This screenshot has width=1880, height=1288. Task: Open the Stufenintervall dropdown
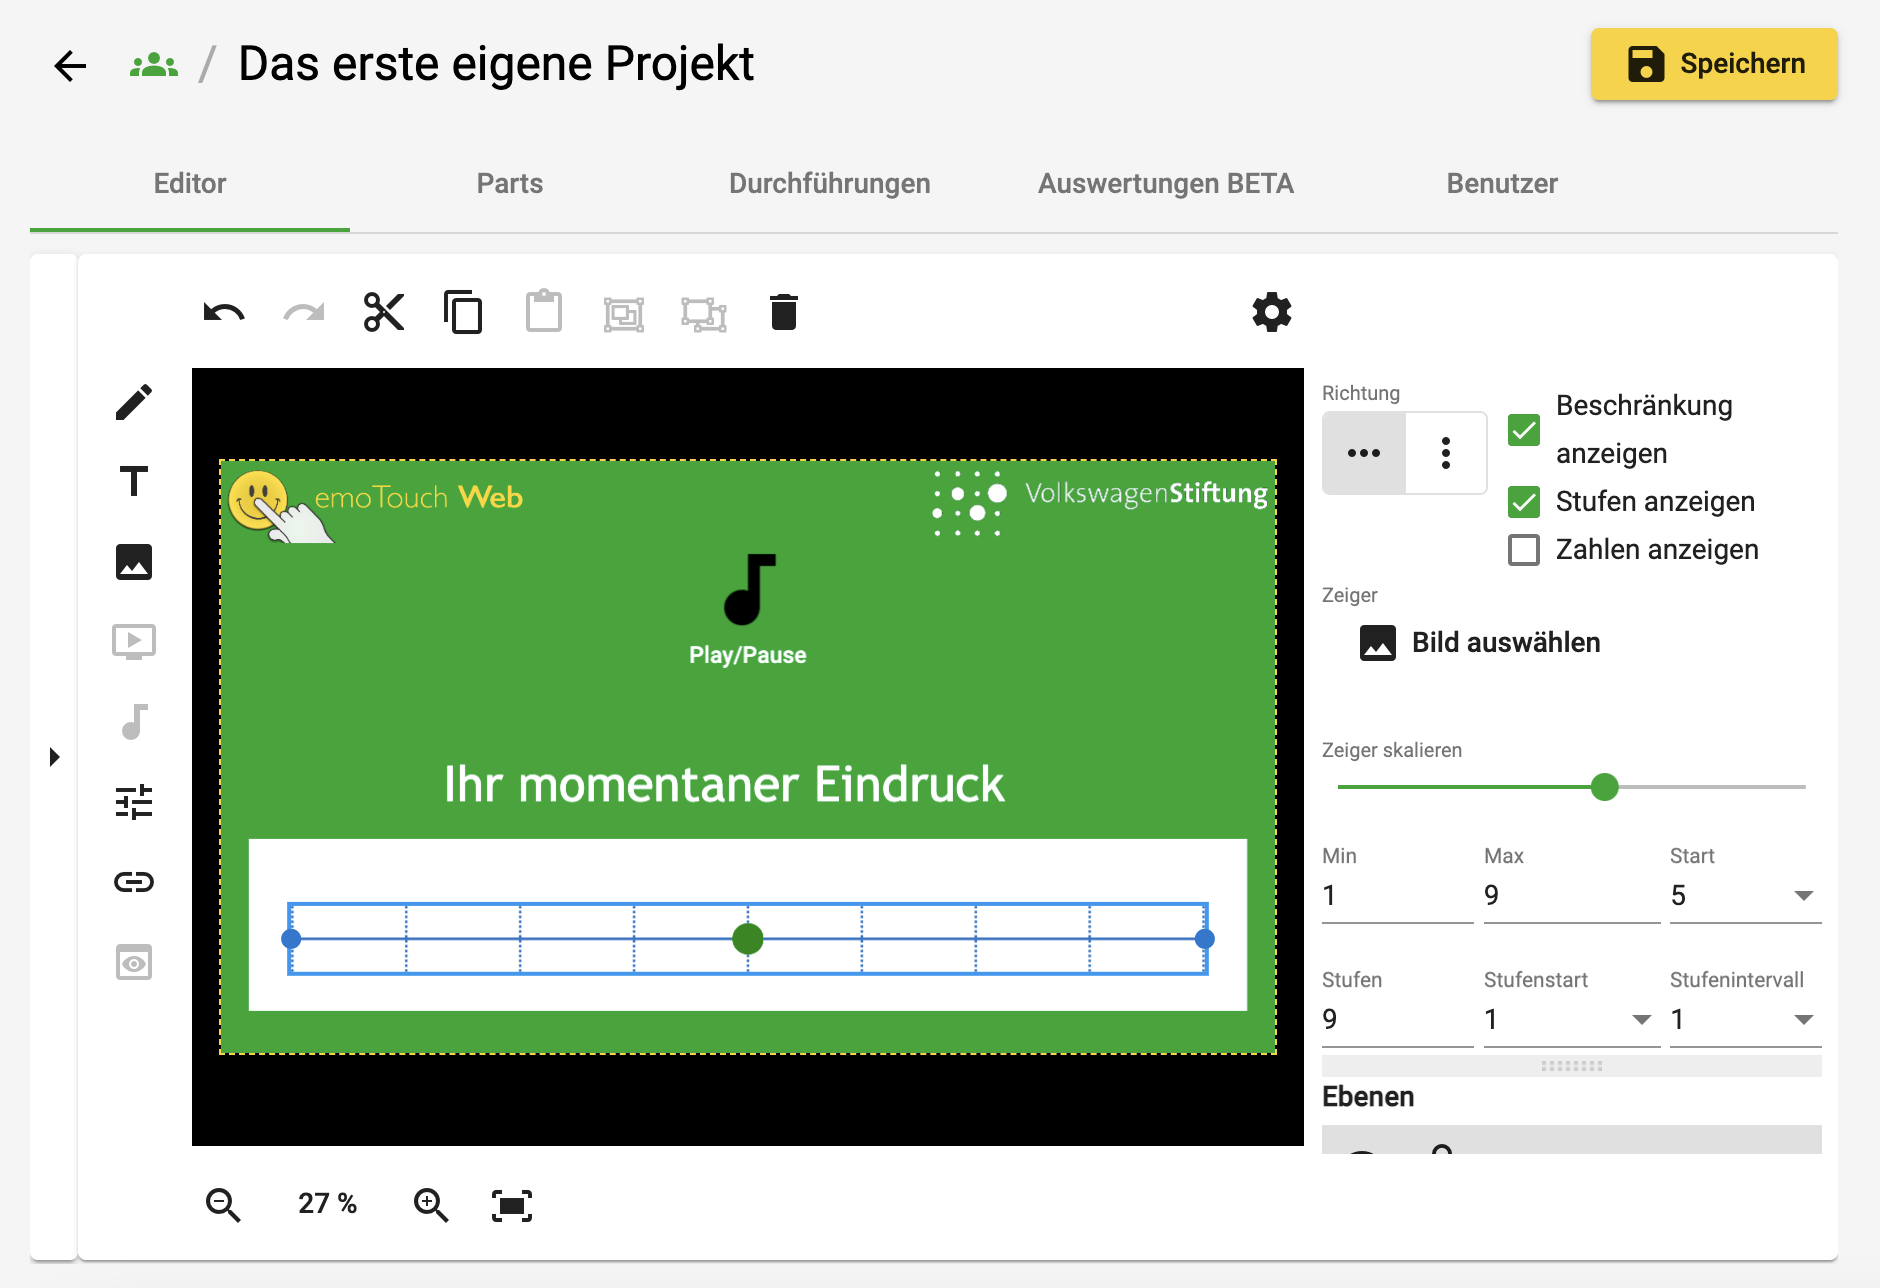coord(1745,1020)
